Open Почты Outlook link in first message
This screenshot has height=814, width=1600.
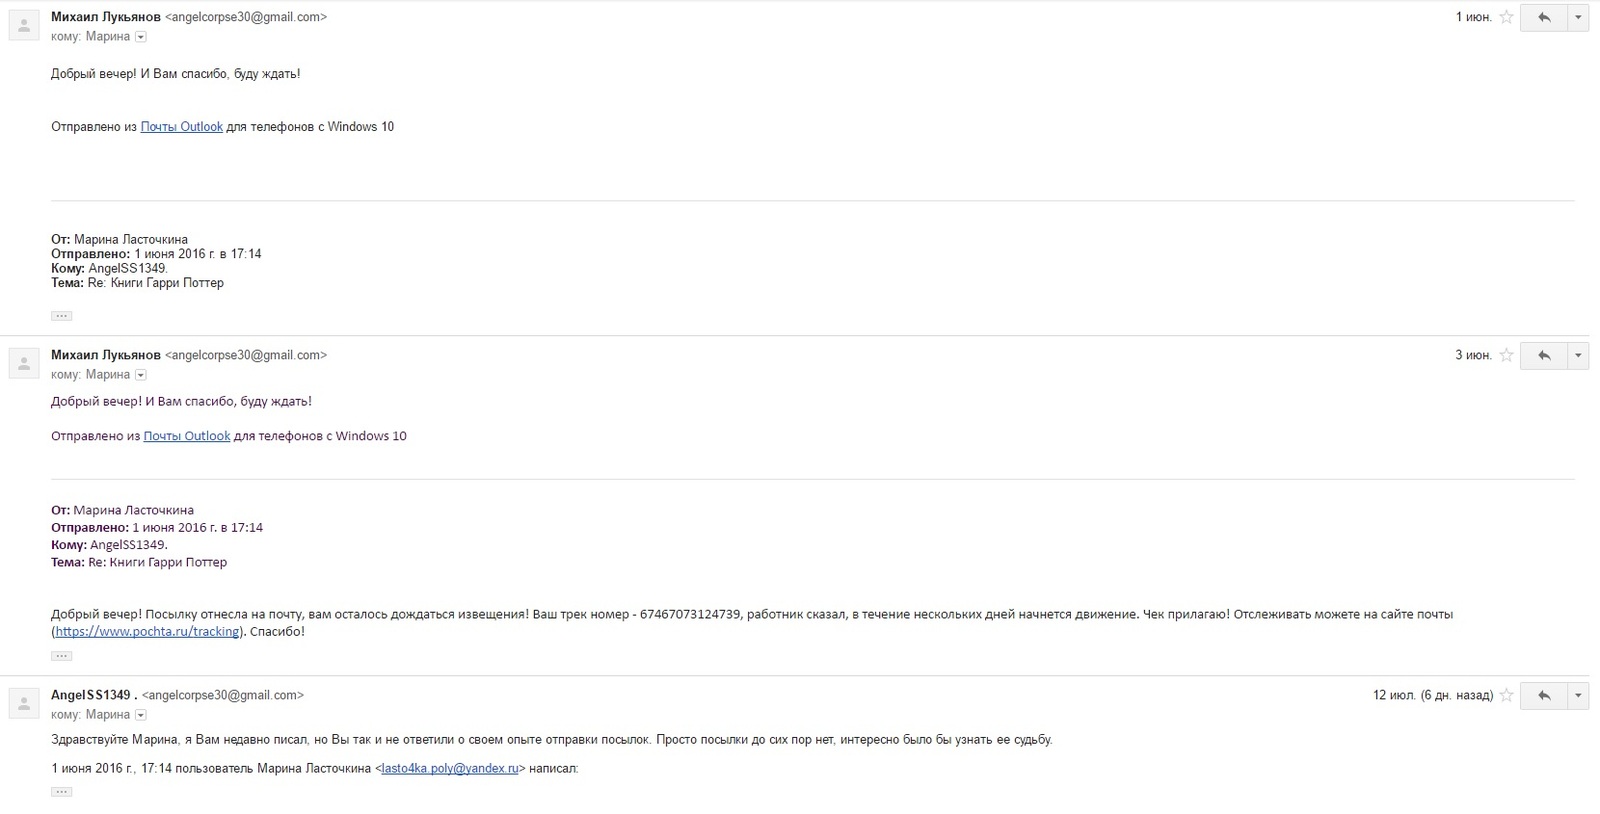pos(181,127)
